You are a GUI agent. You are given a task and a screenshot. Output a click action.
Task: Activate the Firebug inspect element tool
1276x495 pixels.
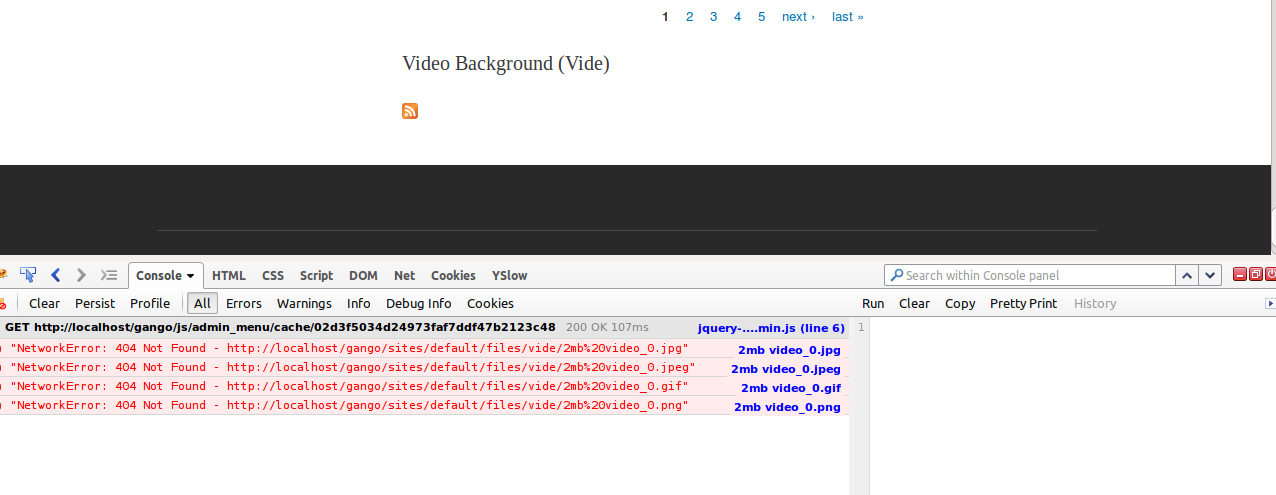pyautogui.click(x=28, y=275)
